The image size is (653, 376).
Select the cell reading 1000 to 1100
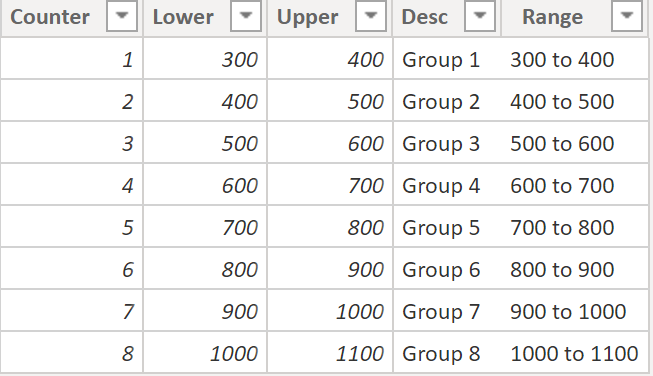coord(575,353)
